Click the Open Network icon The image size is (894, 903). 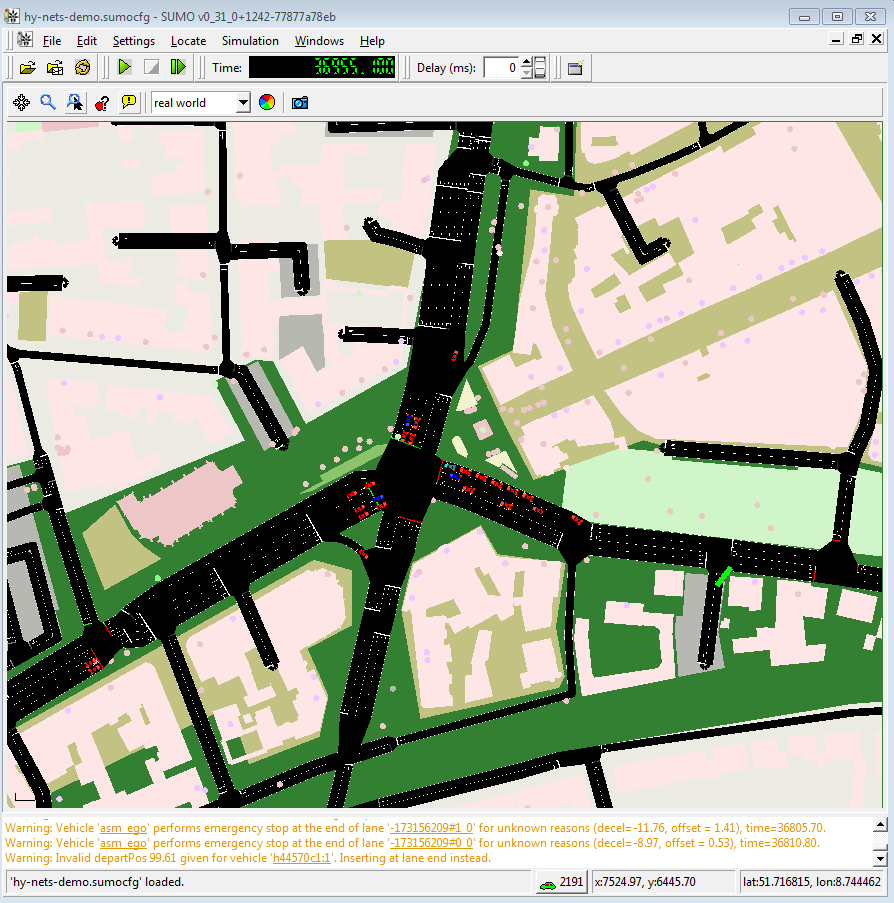pyautogui.click(x=55, y=67)
